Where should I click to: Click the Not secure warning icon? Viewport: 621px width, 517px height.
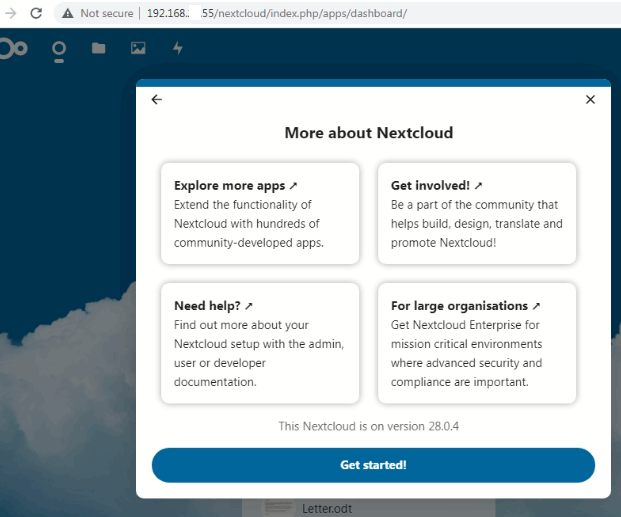tap(68, 13)
